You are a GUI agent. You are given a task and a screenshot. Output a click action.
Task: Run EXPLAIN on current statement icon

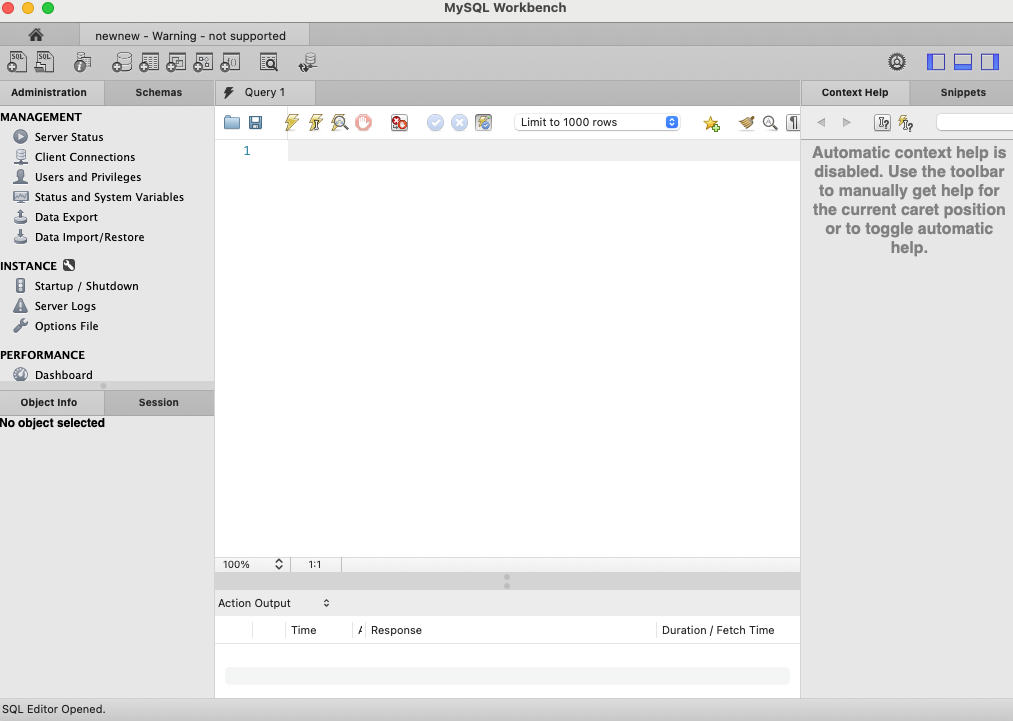[340, 122]
